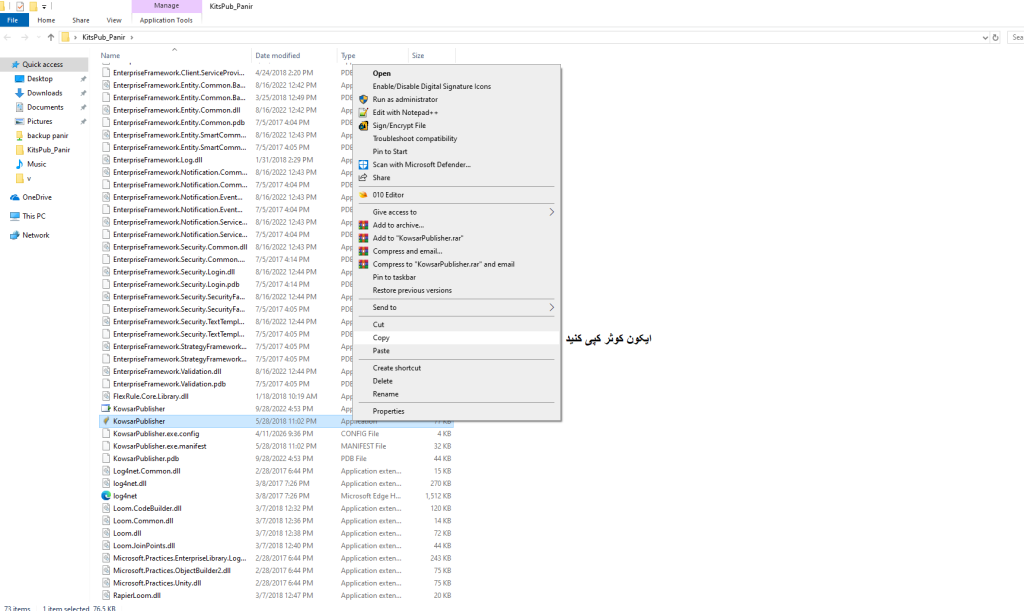Click the Microsoft Defender scan icon

point(363,164)
